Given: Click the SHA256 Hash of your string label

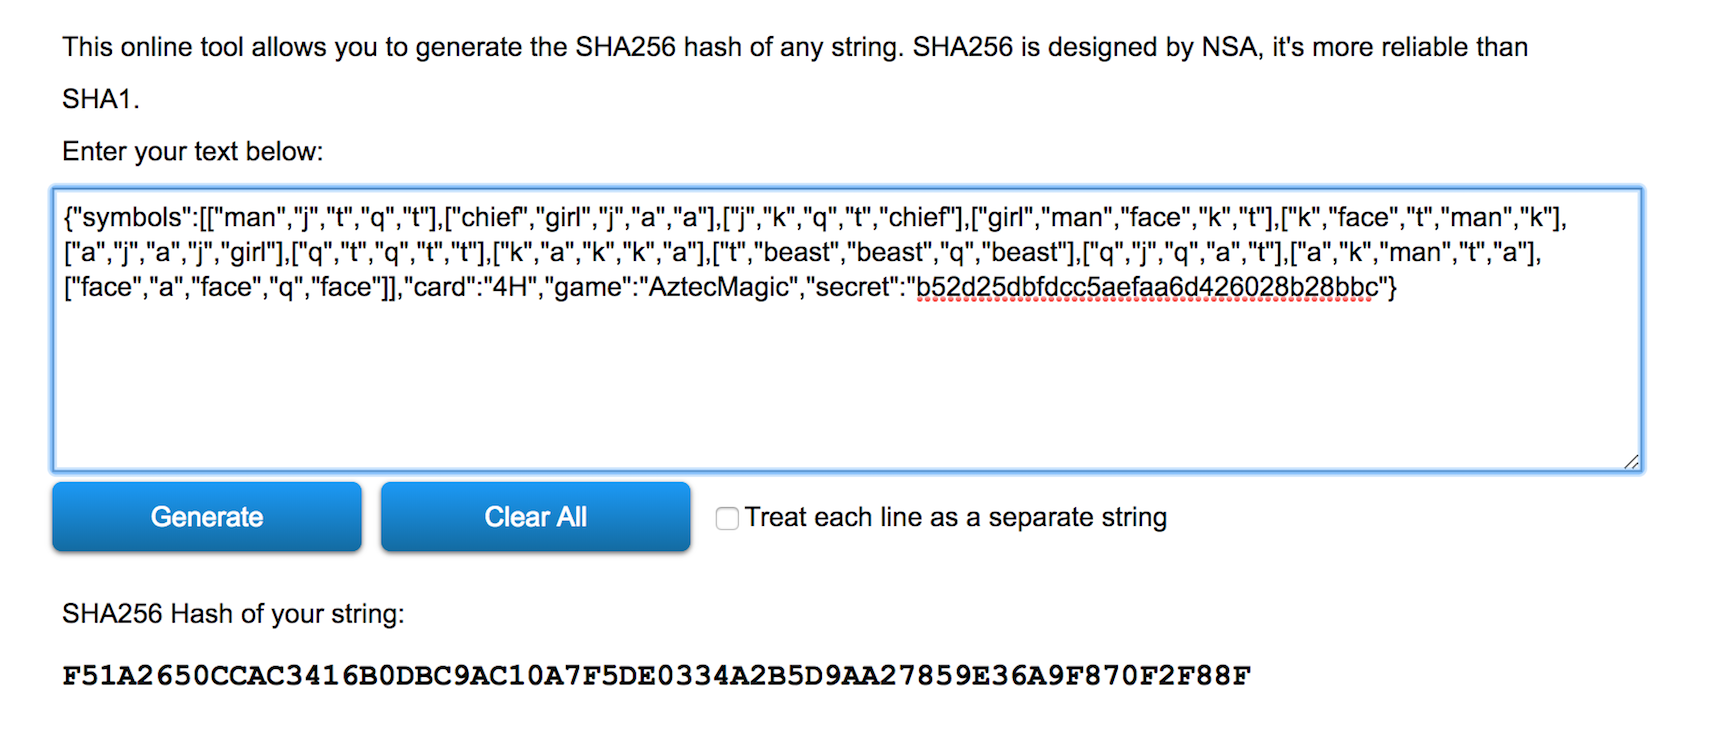Looking at the screenshot, I should (232, 614).
